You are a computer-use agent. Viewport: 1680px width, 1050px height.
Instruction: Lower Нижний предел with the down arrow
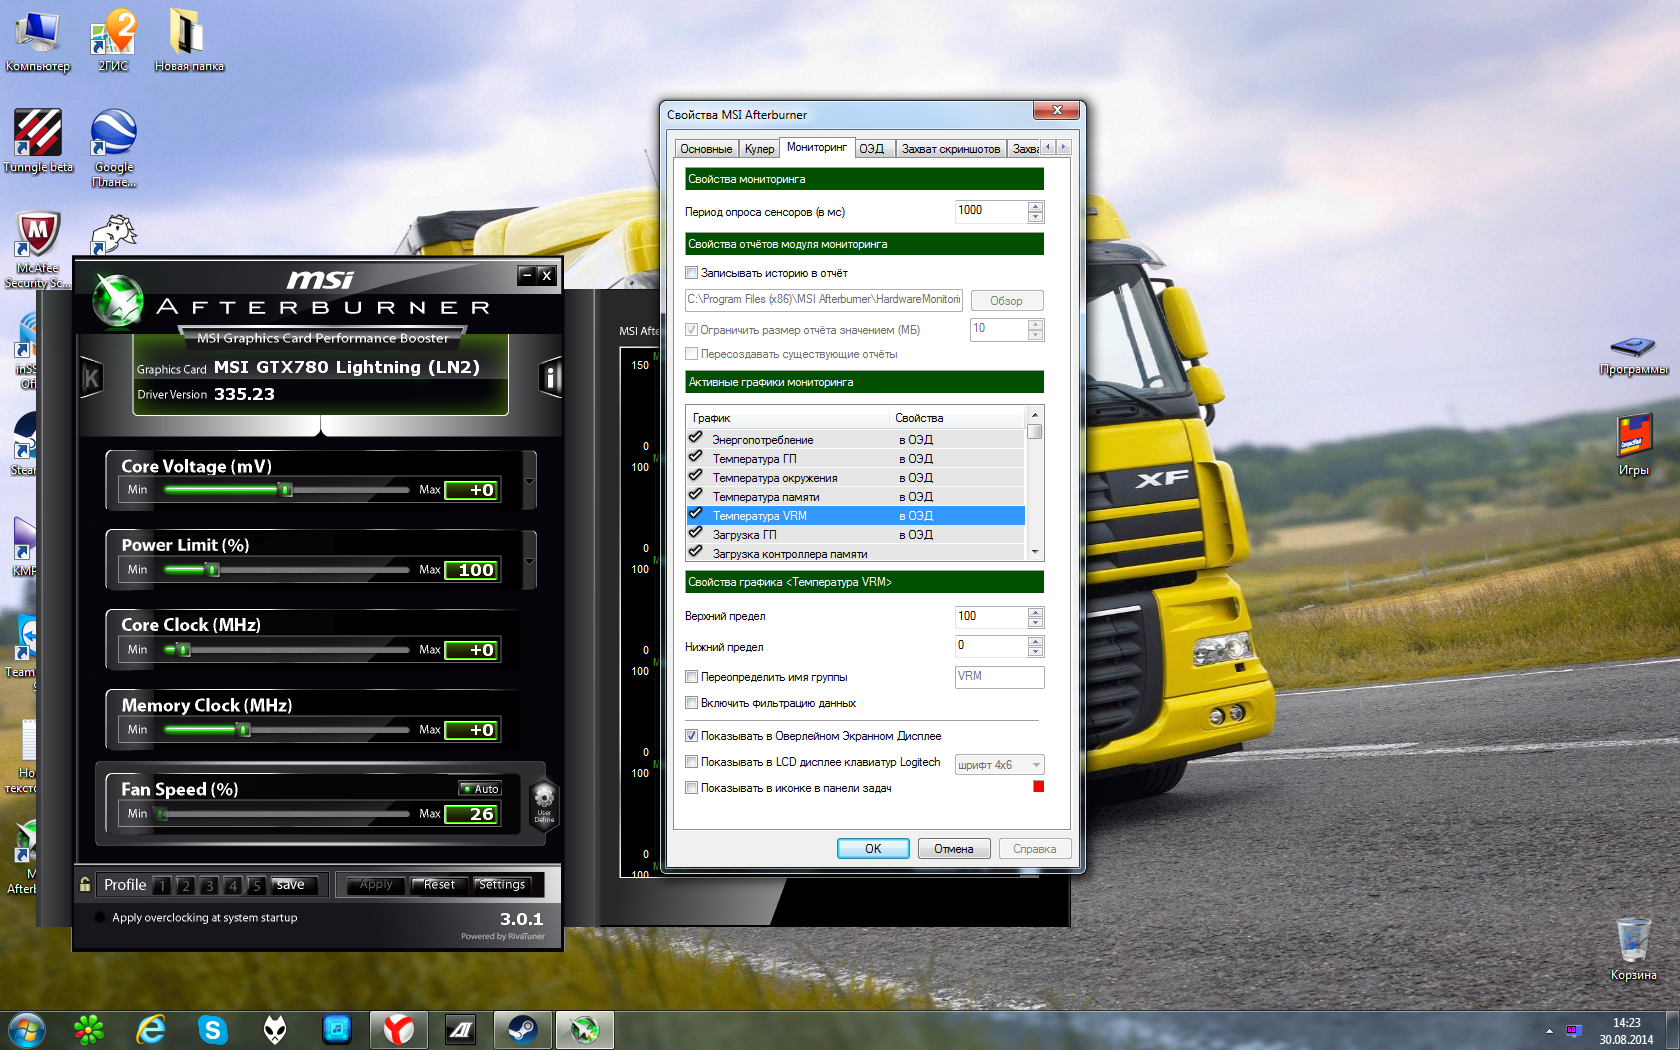(x=1036, y=652)
